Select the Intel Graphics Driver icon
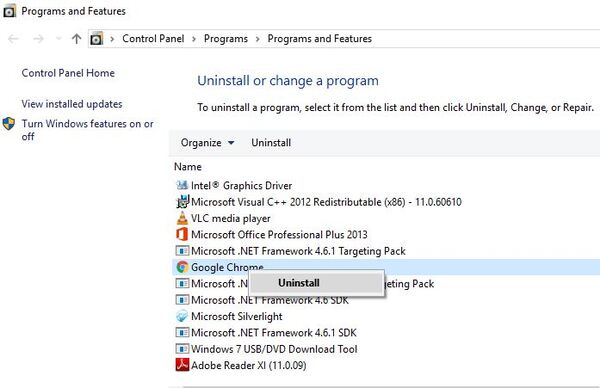 click(182, 185)
